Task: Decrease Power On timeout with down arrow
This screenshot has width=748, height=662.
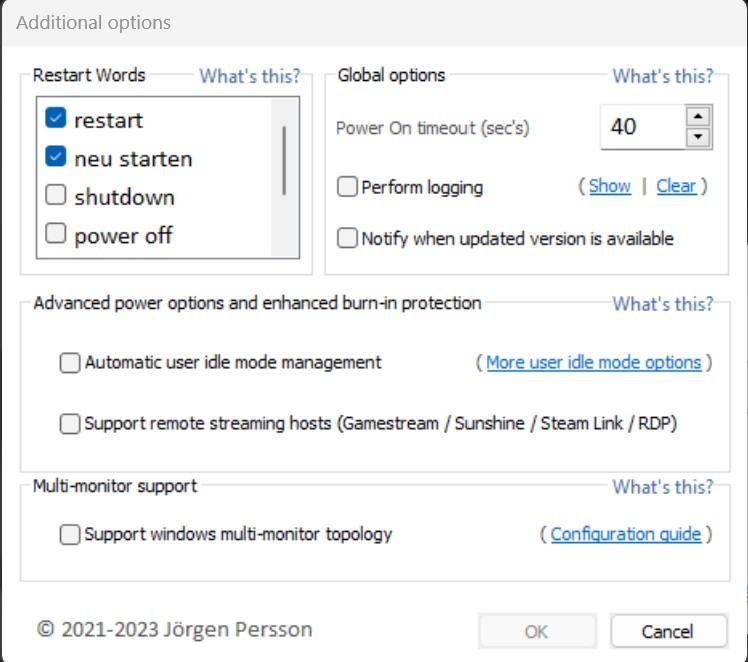Action: click(x=698, y=137)
